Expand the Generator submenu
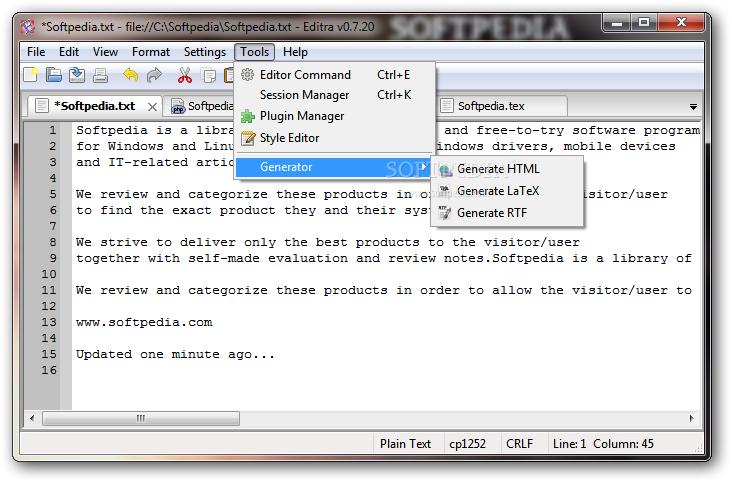This screenshot has width=732, height=482. point(334,167)
